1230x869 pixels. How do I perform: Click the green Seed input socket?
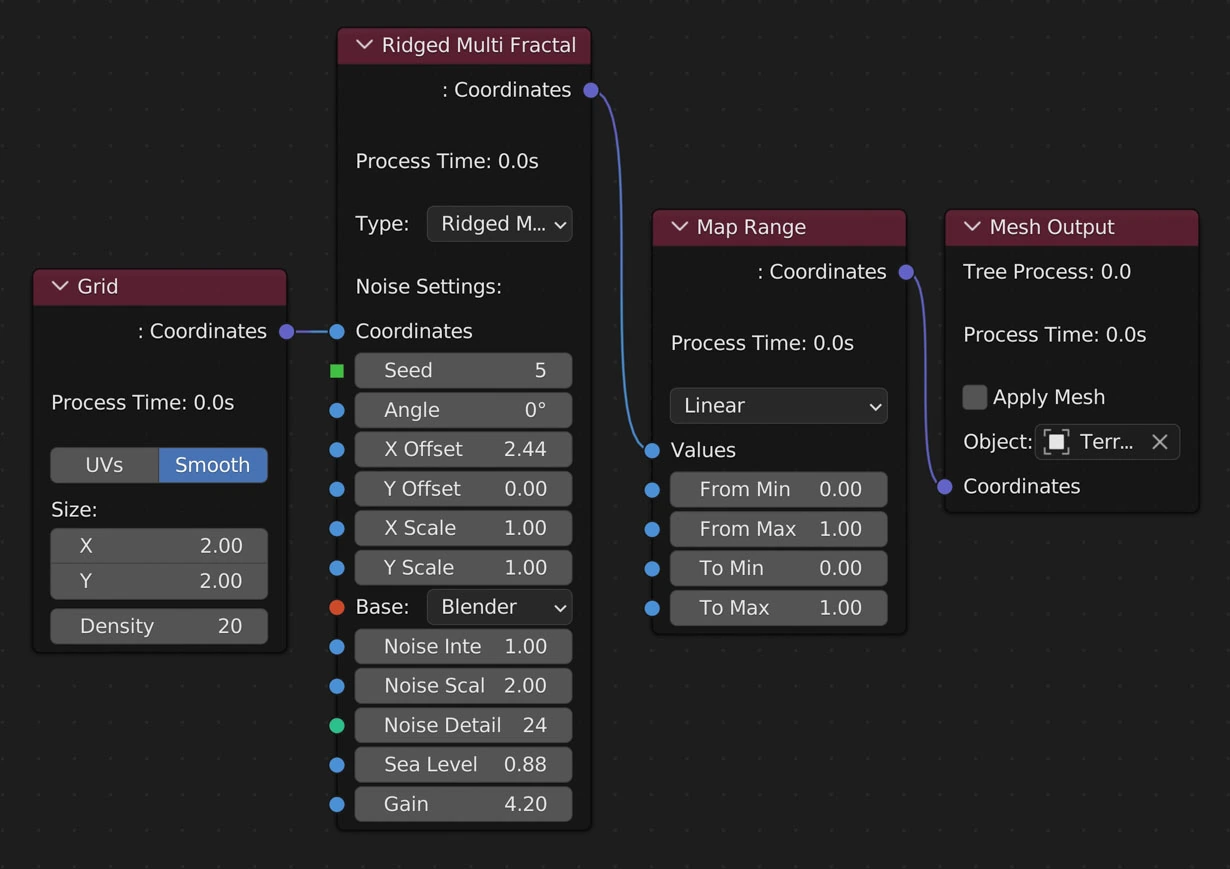[337, 371]
